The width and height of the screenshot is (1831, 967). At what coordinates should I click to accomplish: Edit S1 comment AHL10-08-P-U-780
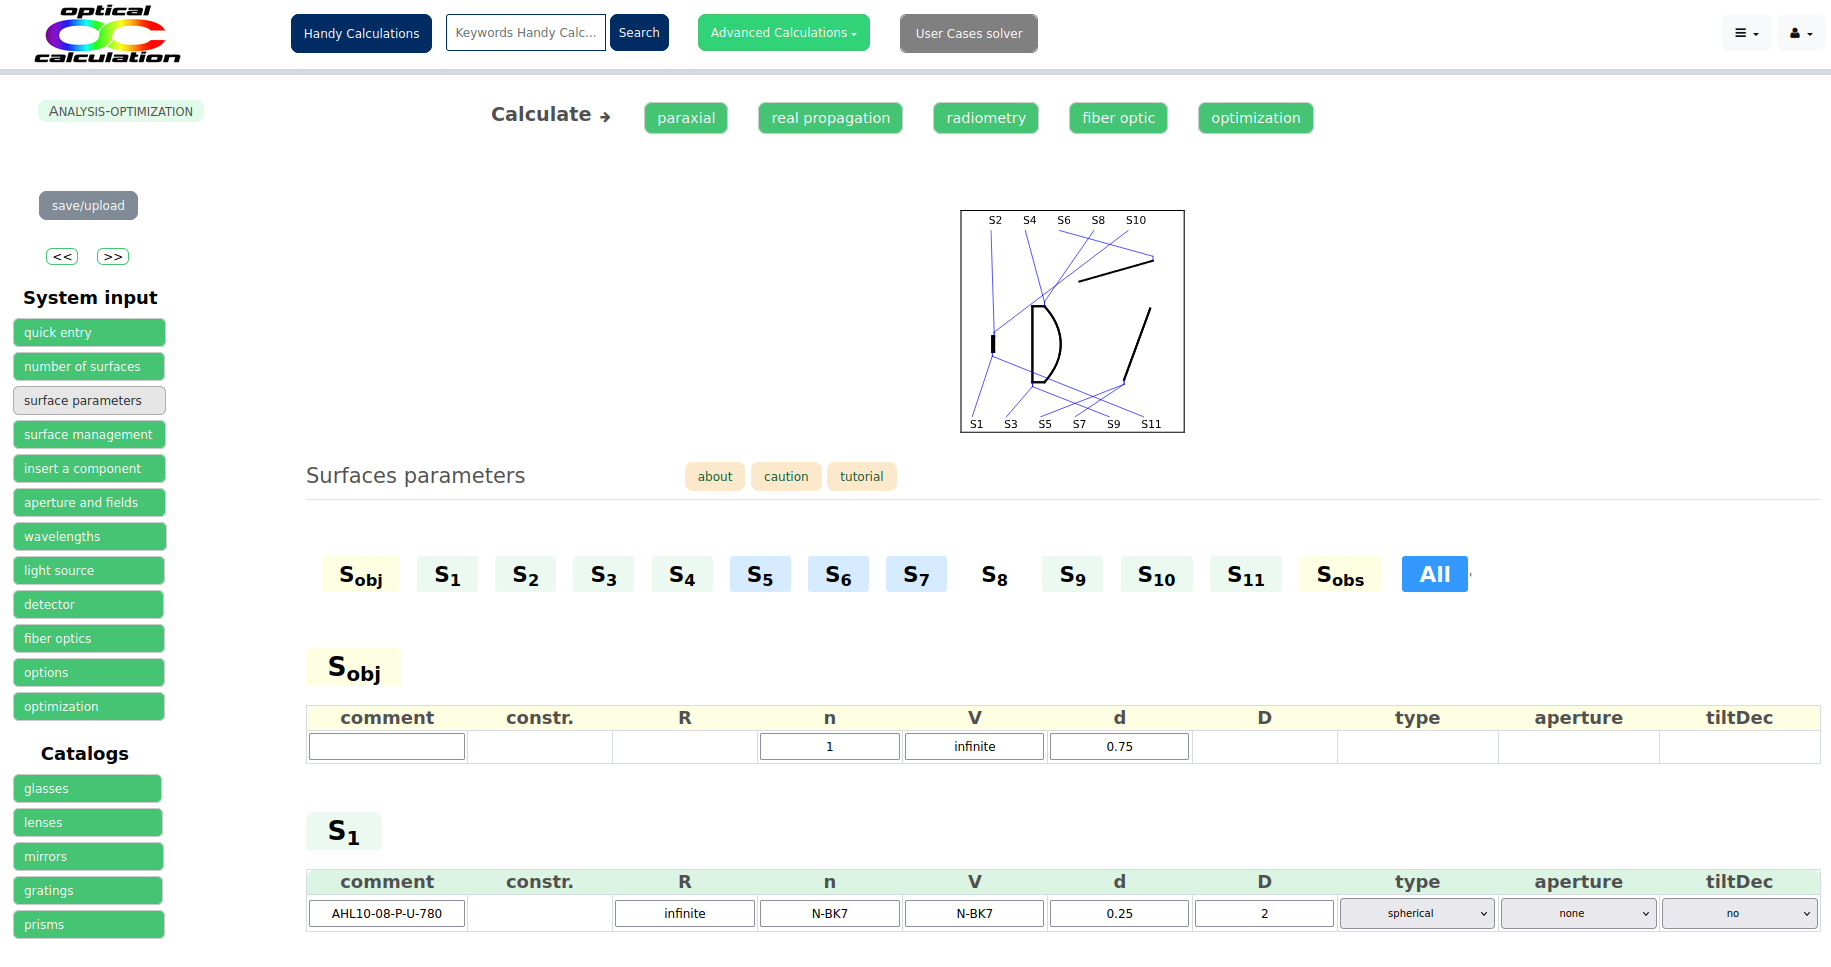pyautogui.click(x=387, y=913)
